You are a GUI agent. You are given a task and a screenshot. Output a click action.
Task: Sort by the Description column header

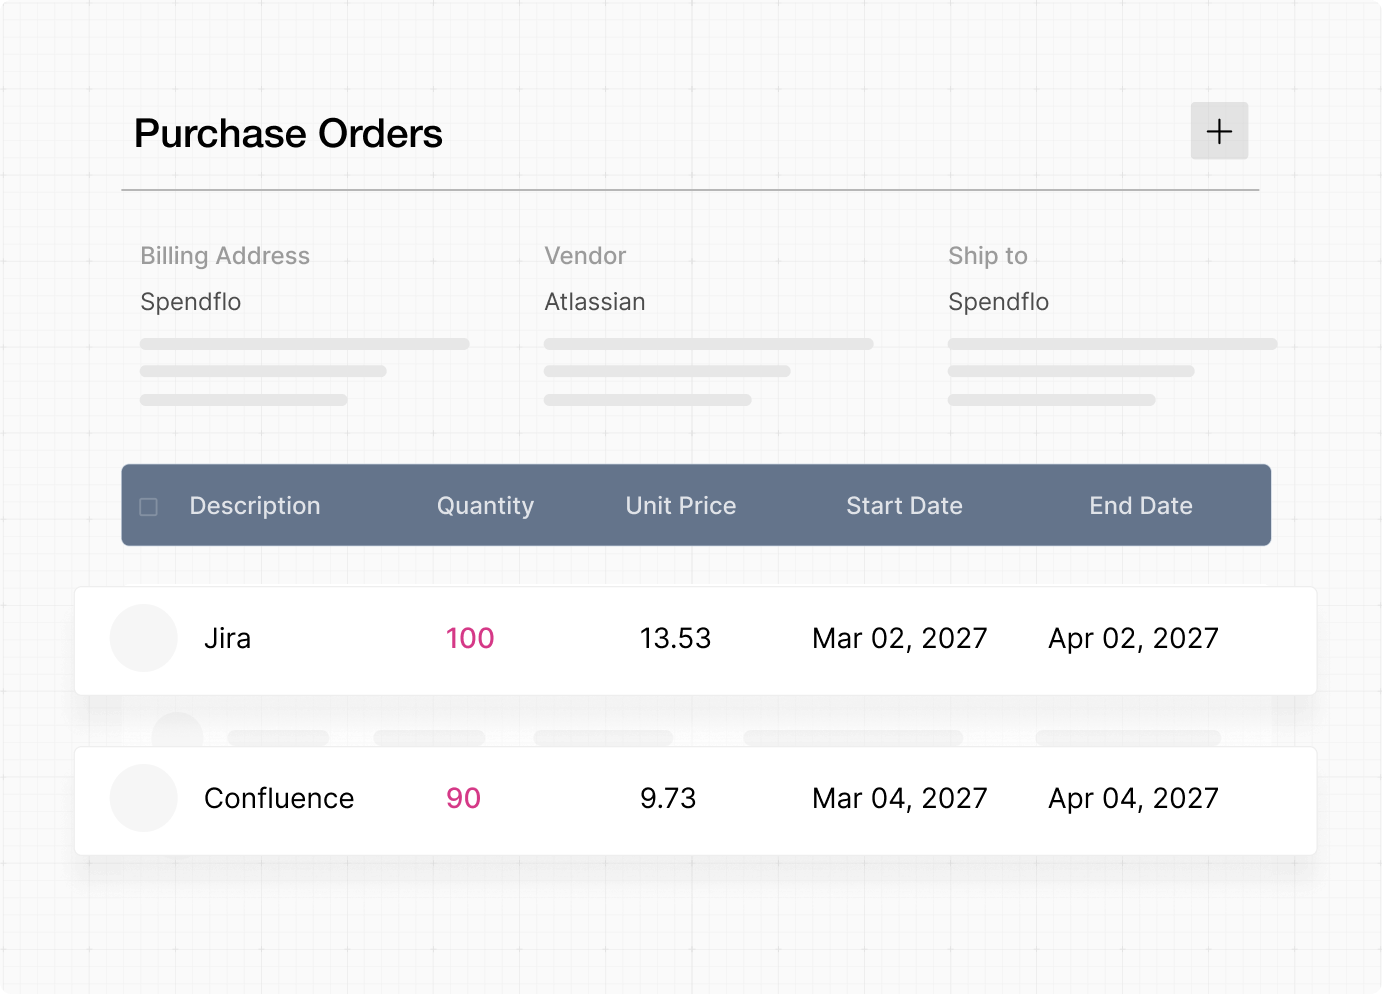pos(255,506)
